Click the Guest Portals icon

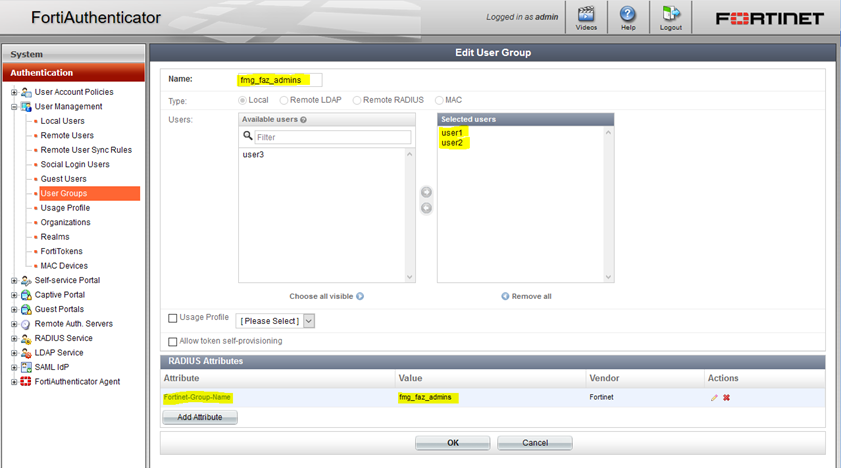(26, 309)
